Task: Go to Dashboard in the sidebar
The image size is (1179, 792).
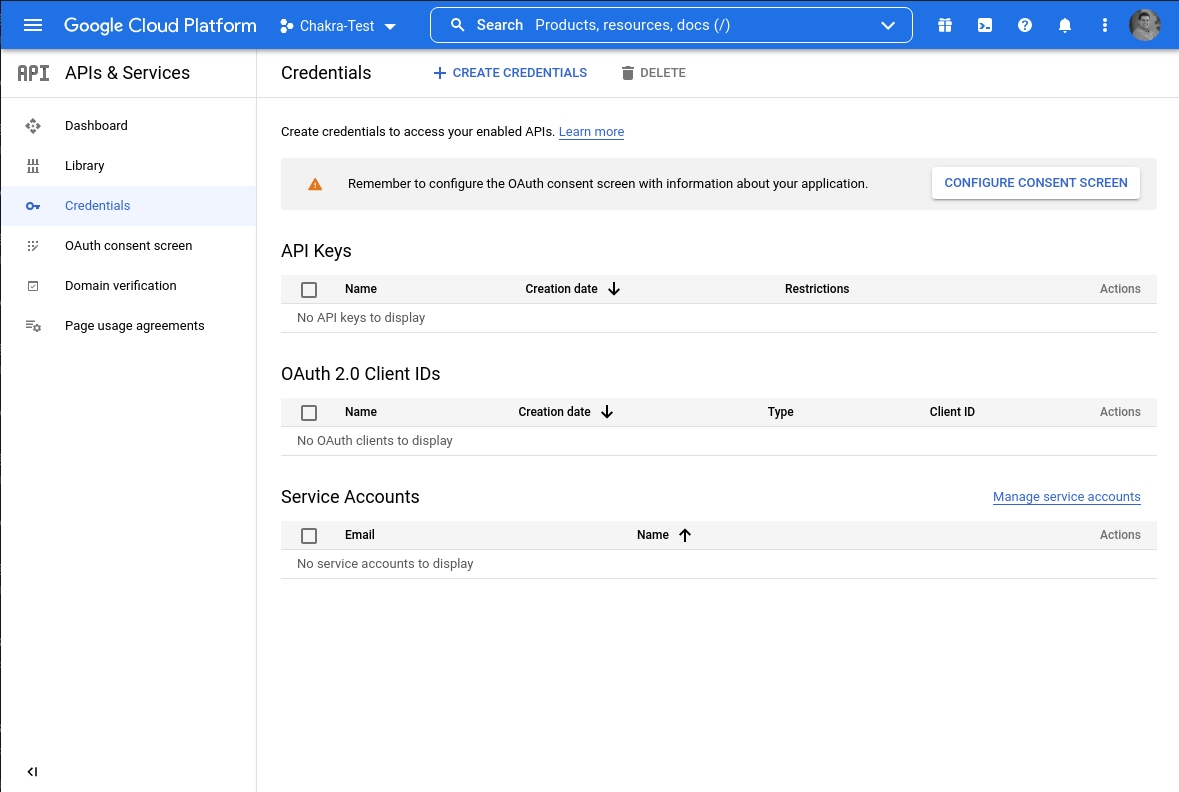Action: 96,126
